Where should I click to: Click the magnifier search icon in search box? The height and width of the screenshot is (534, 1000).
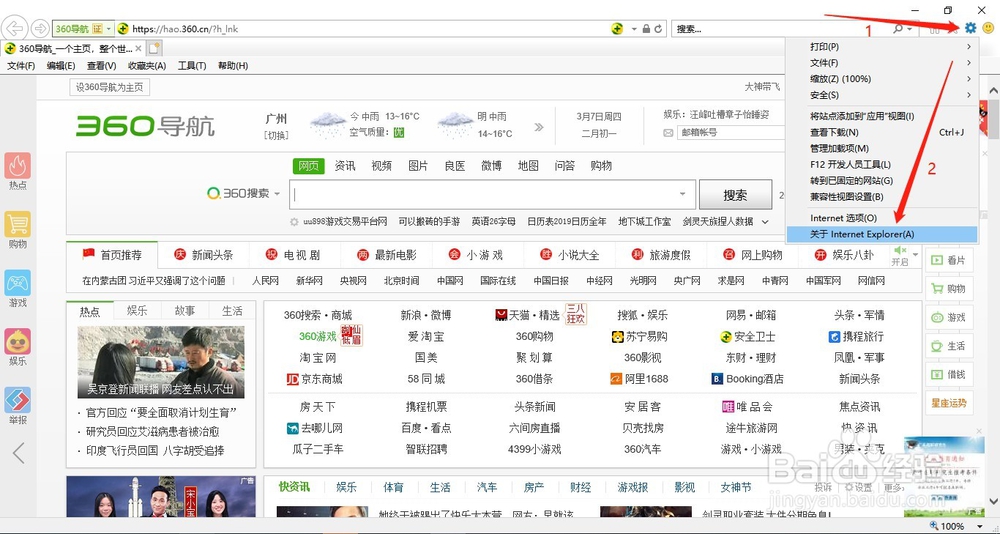pos(898,29)
